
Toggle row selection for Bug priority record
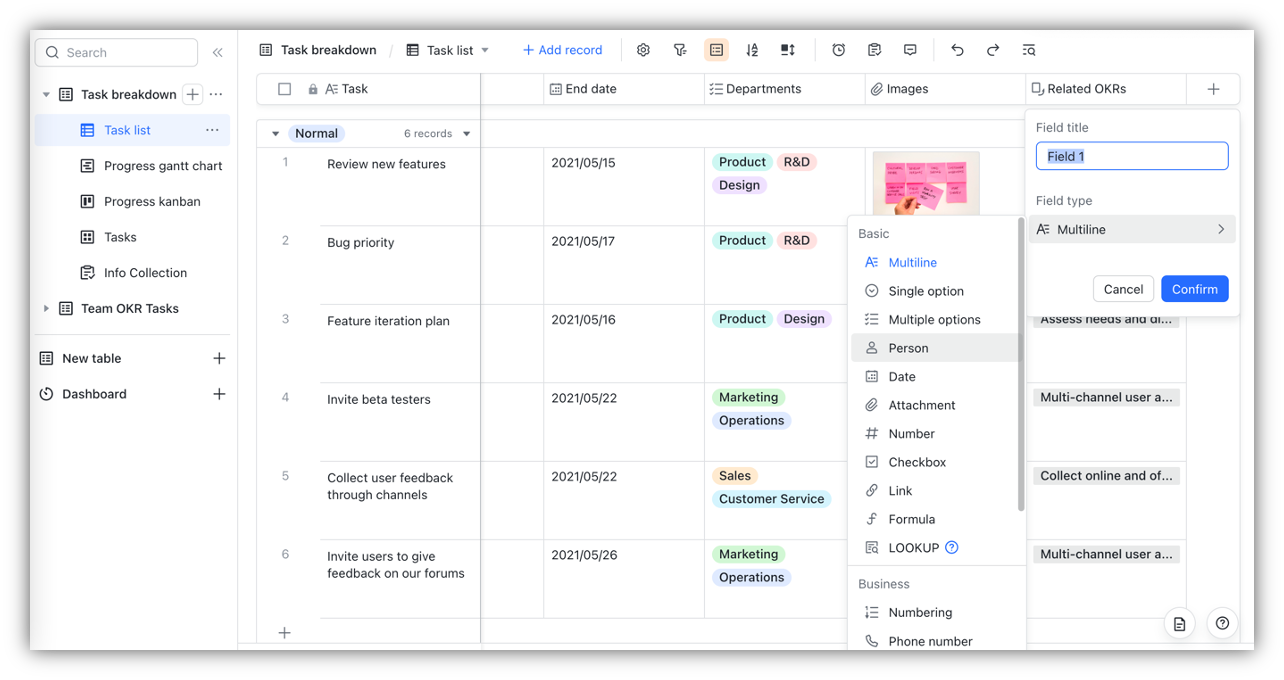[x=285, y=242]
